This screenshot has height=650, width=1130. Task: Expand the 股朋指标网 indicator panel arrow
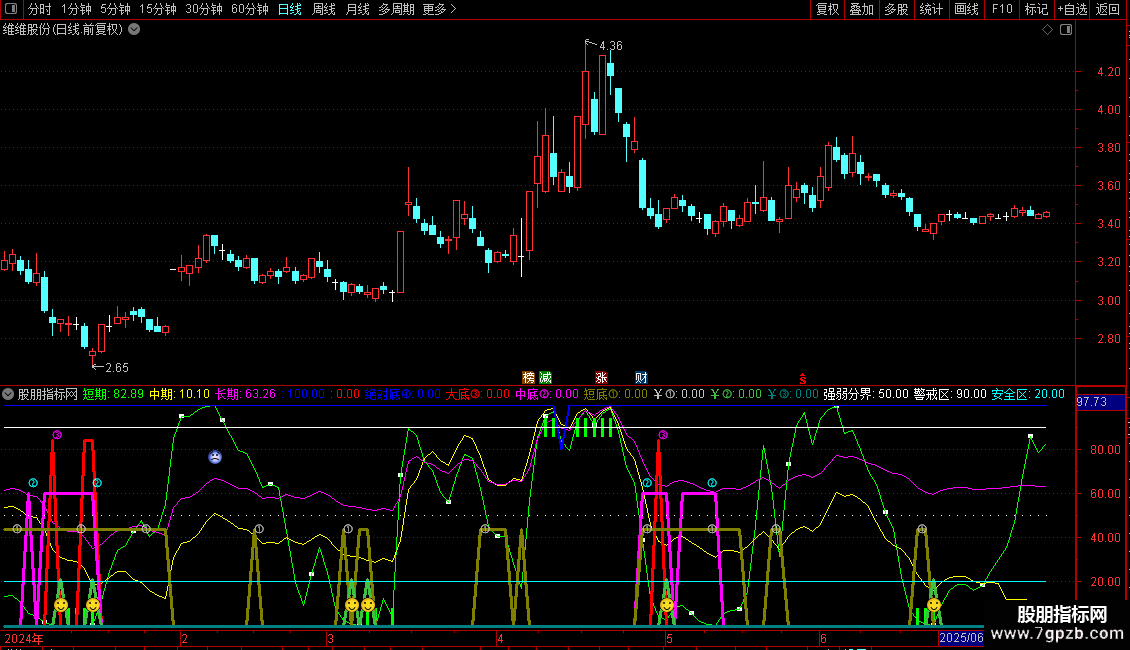point(9,394)
